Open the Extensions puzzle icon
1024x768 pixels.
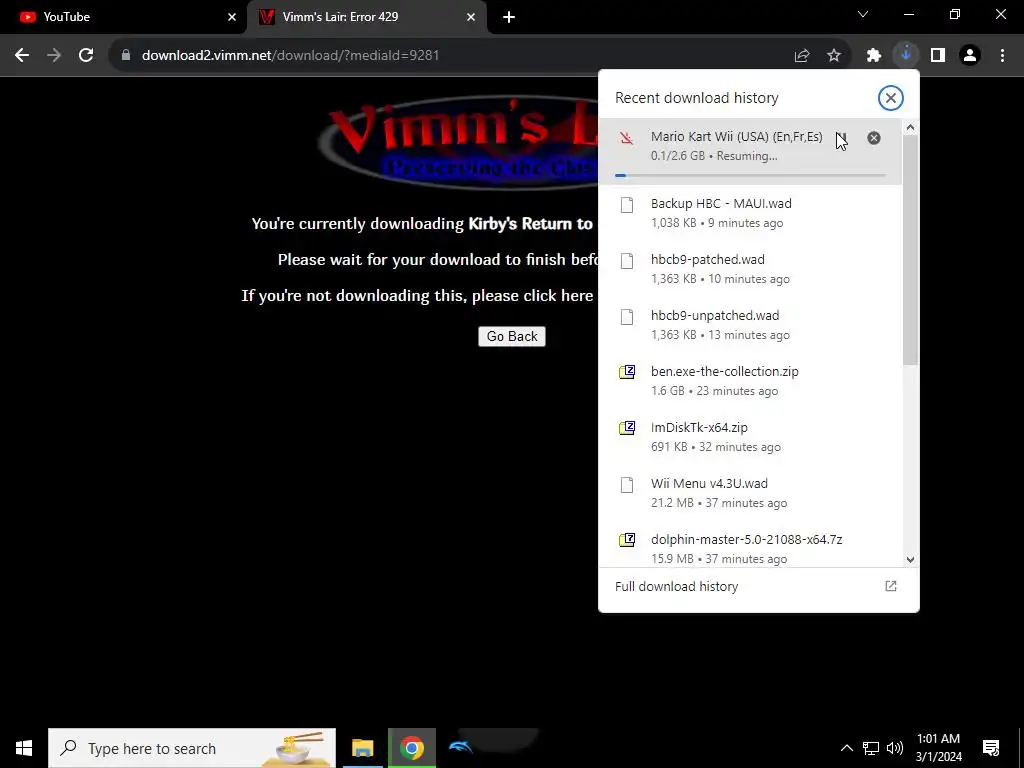click(x=874, y=56)
